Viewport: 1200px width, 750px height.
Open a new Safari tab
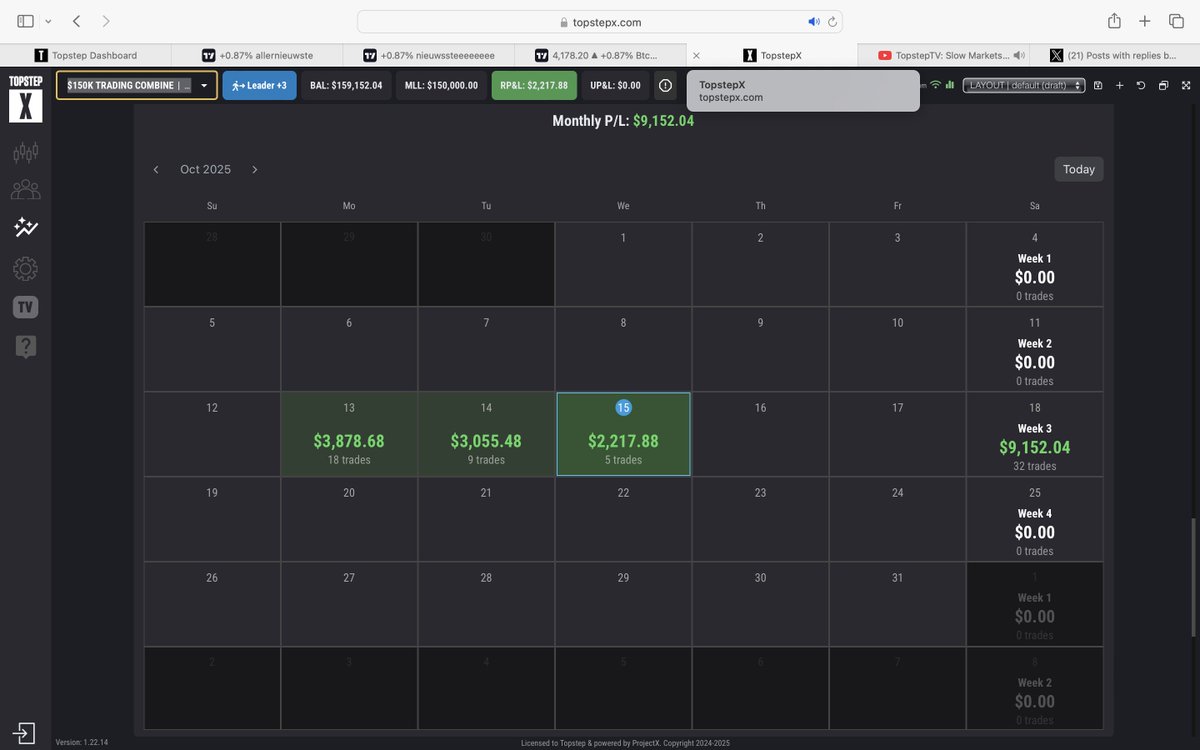(x=1145, y=21)
